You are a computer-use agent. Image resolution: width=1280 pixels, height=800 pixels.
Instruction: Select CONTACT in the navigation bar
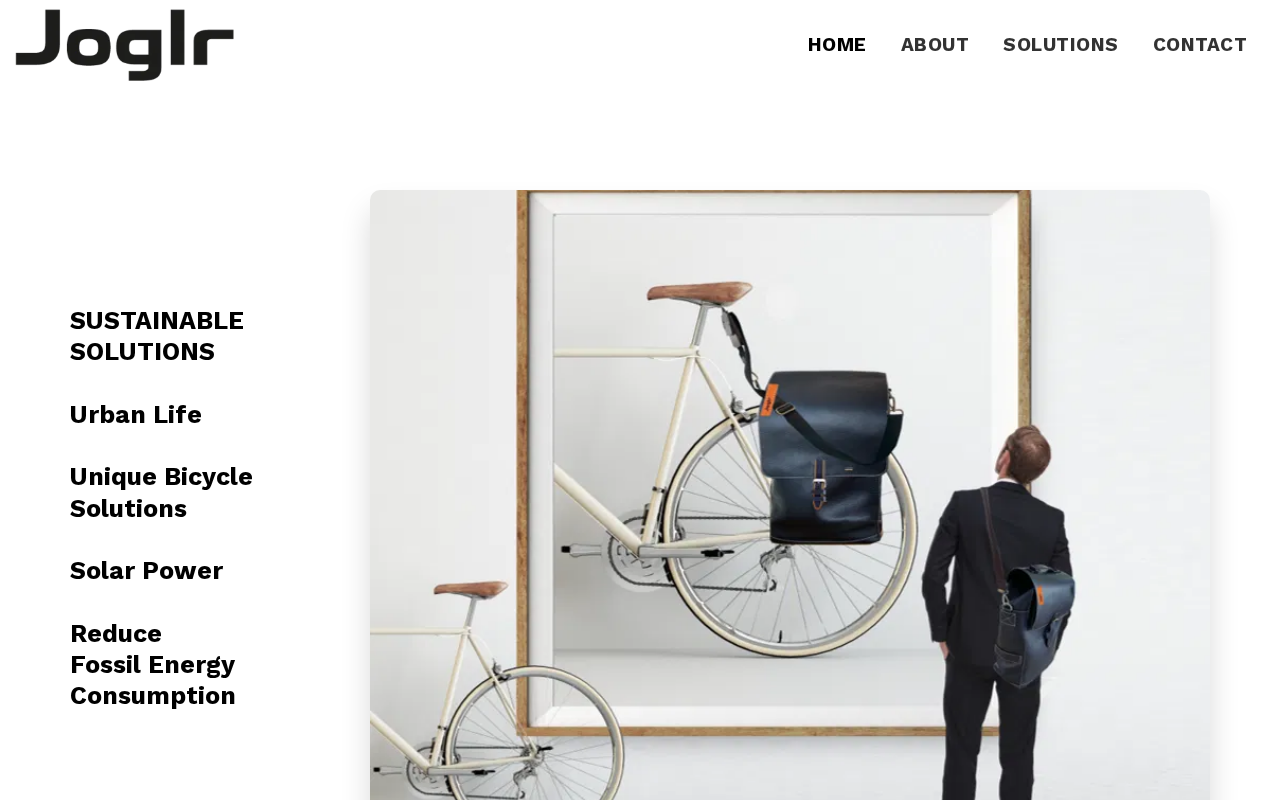1200,45
